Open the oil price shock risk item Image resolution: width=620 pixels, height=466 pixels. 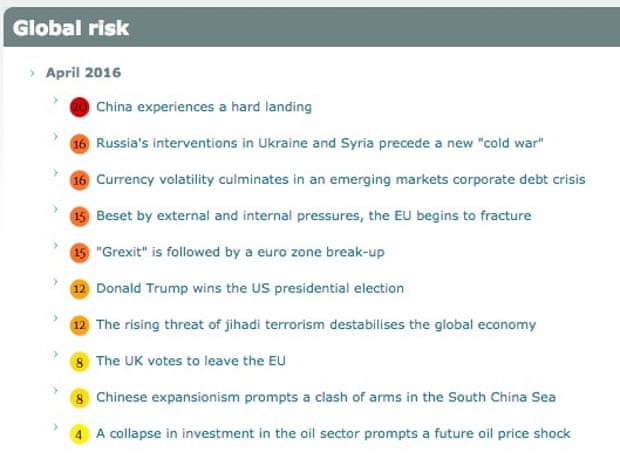[333, 433]
